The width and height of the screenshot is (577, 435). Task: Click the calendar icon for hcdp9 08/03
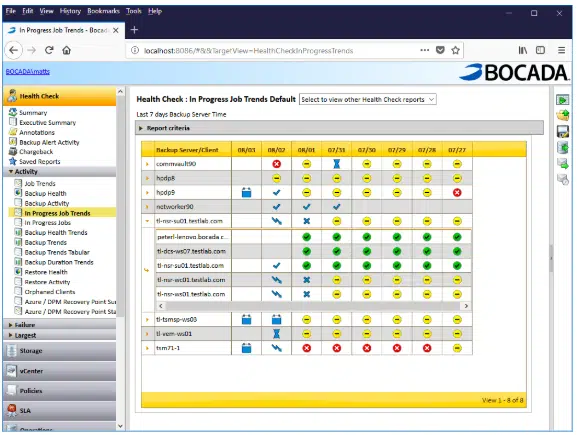click(x=246, y=192)
